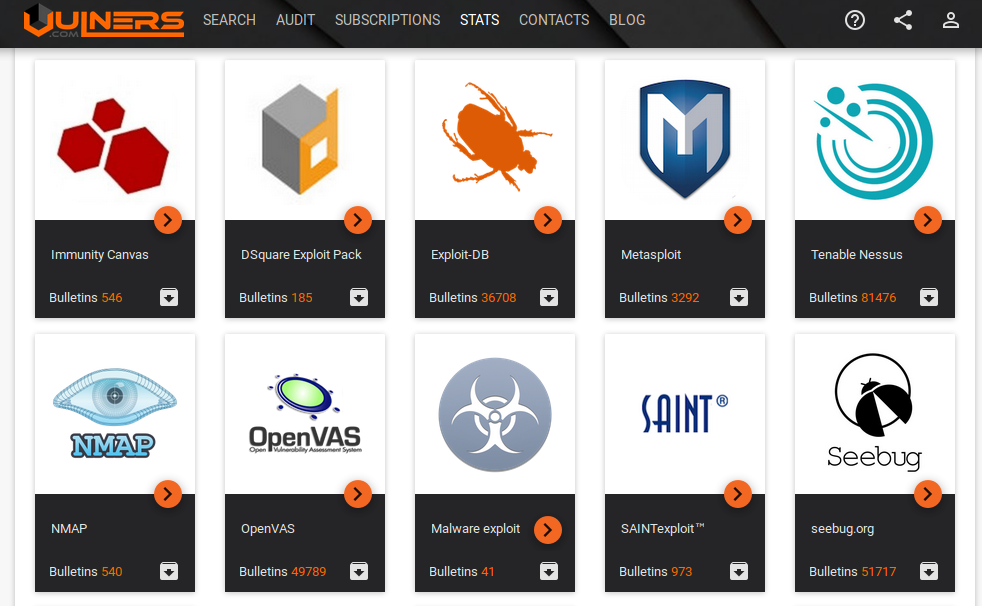Open seebug.org via orange arrow button
This screenshot has width=982, height=606.
928,494
